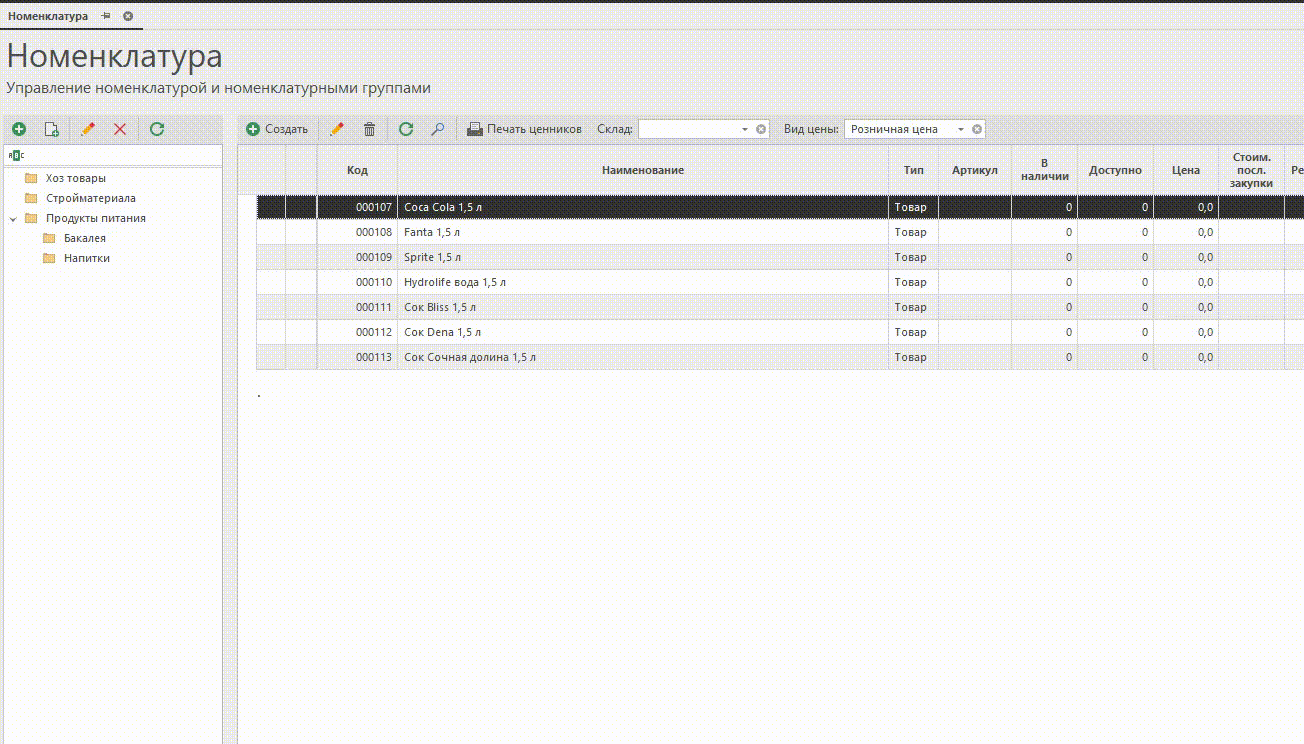Refresh the group tree with the left refresh icon
The width and height of the screenshot is (1304, 744).
pos(157,129)
